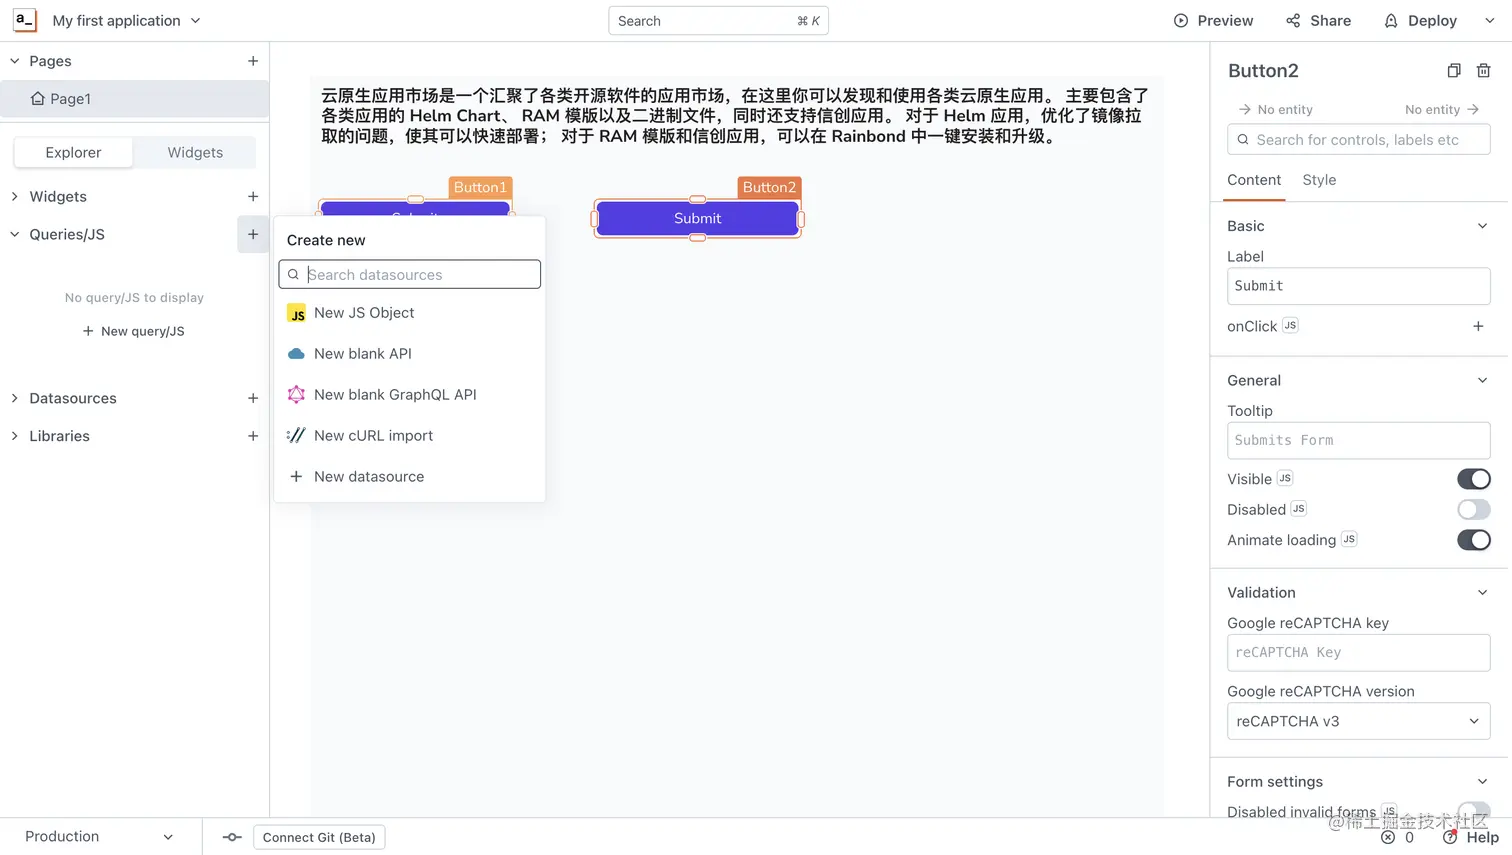
Task: Add a datasource via Datasources plus icon
Action: pos(253,398)
